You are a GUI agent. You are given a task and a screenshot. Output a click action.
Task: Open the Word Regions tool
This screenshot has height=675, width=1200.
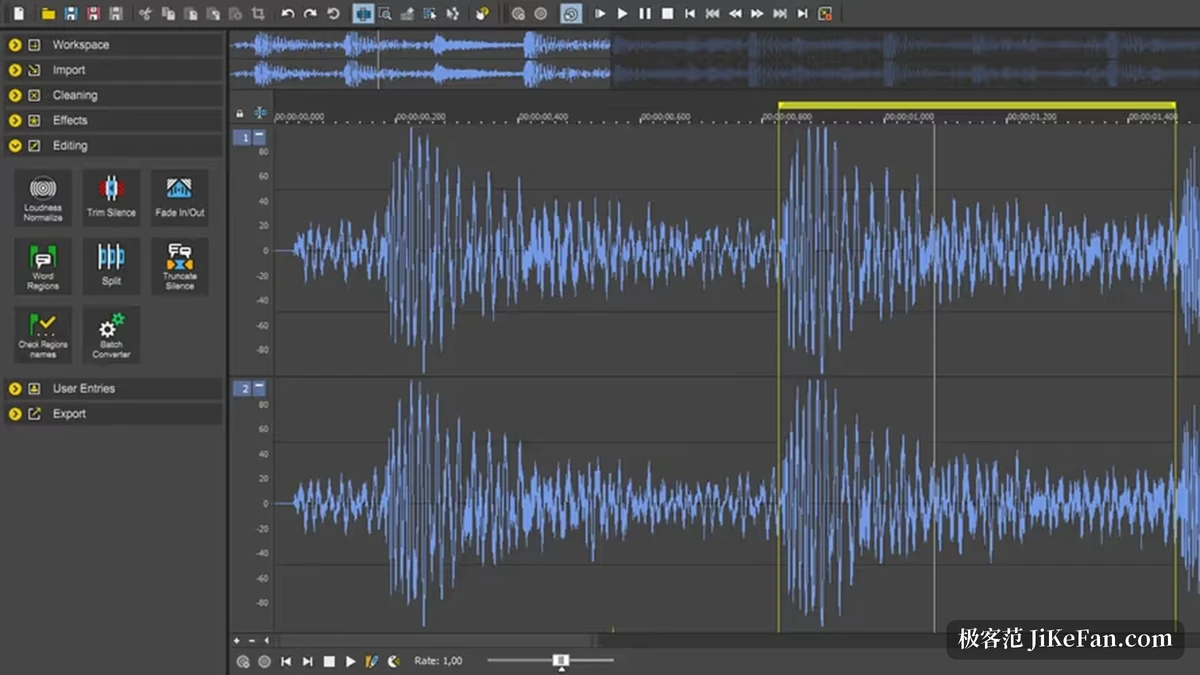click(43, 266)
